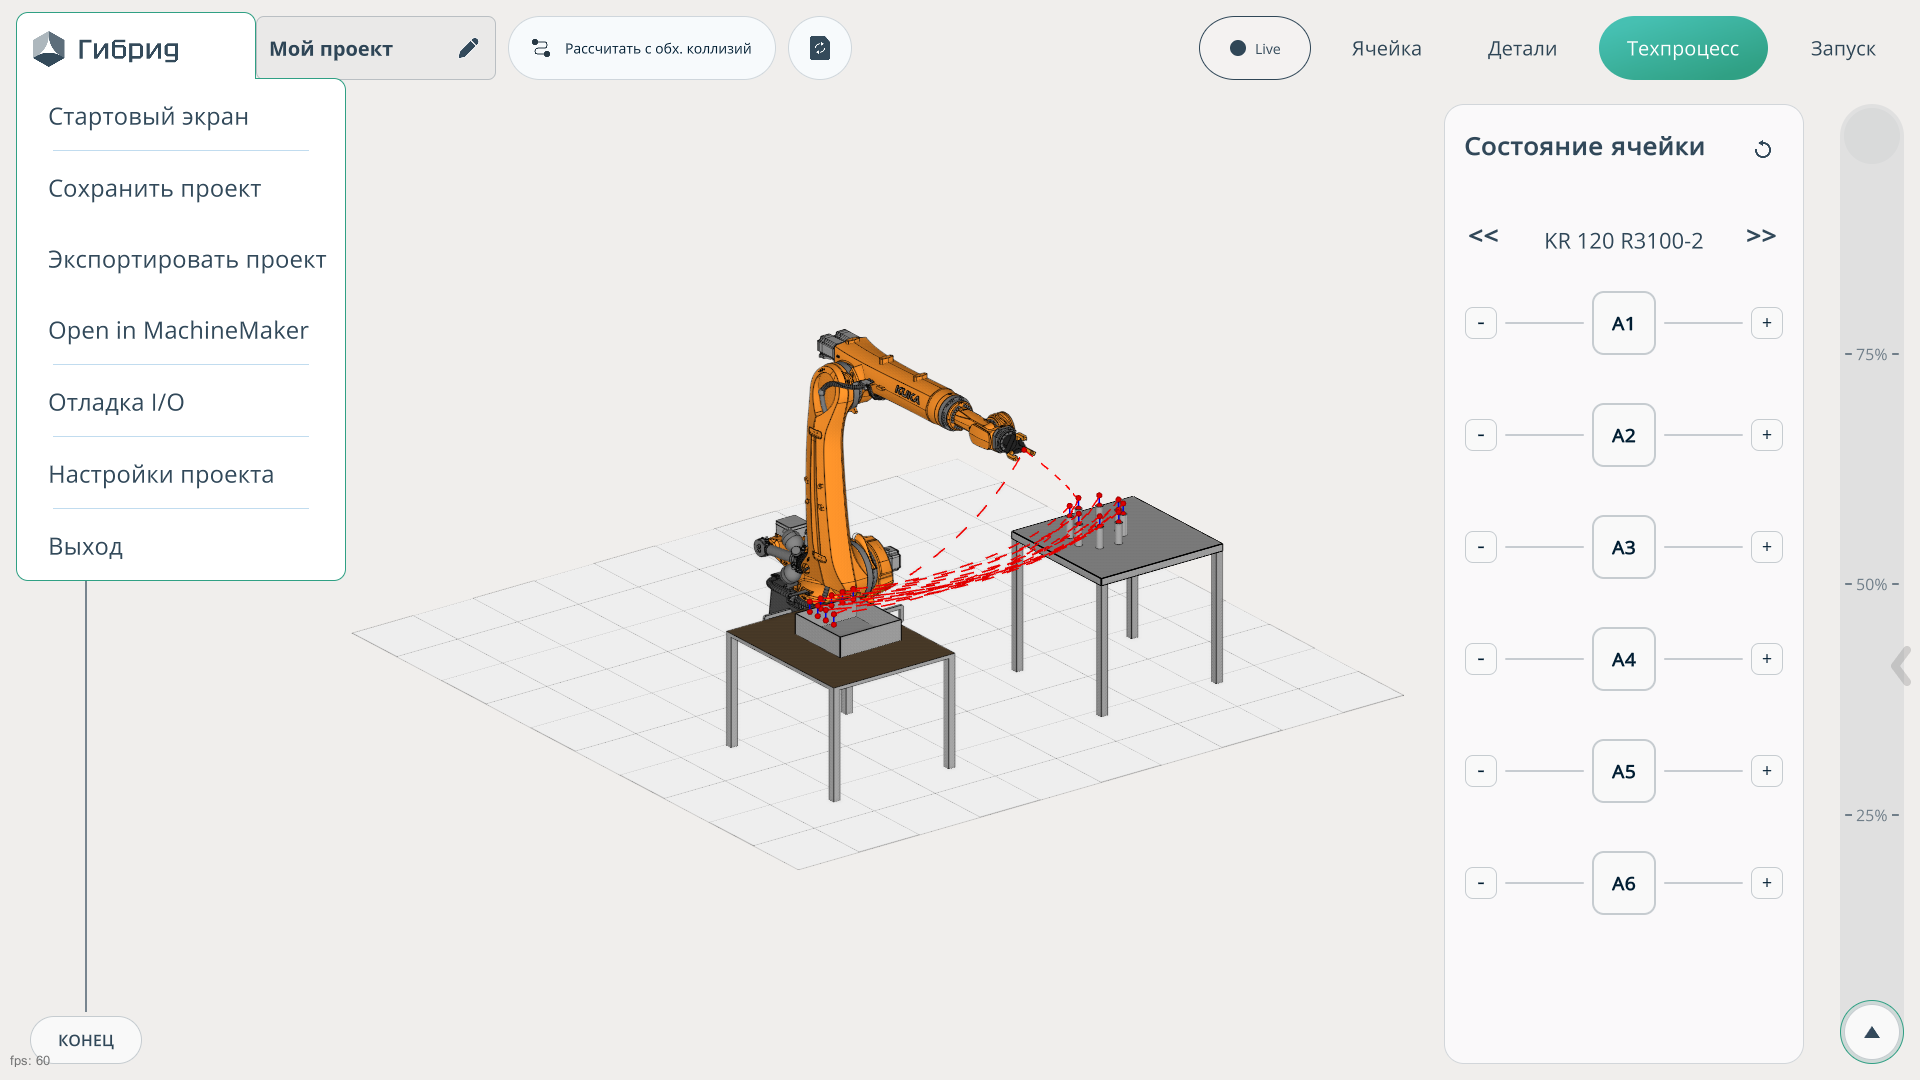Switch to next robot with >> arrow
Viewport: 1920px width, 1080px height.
(1760, 236)
